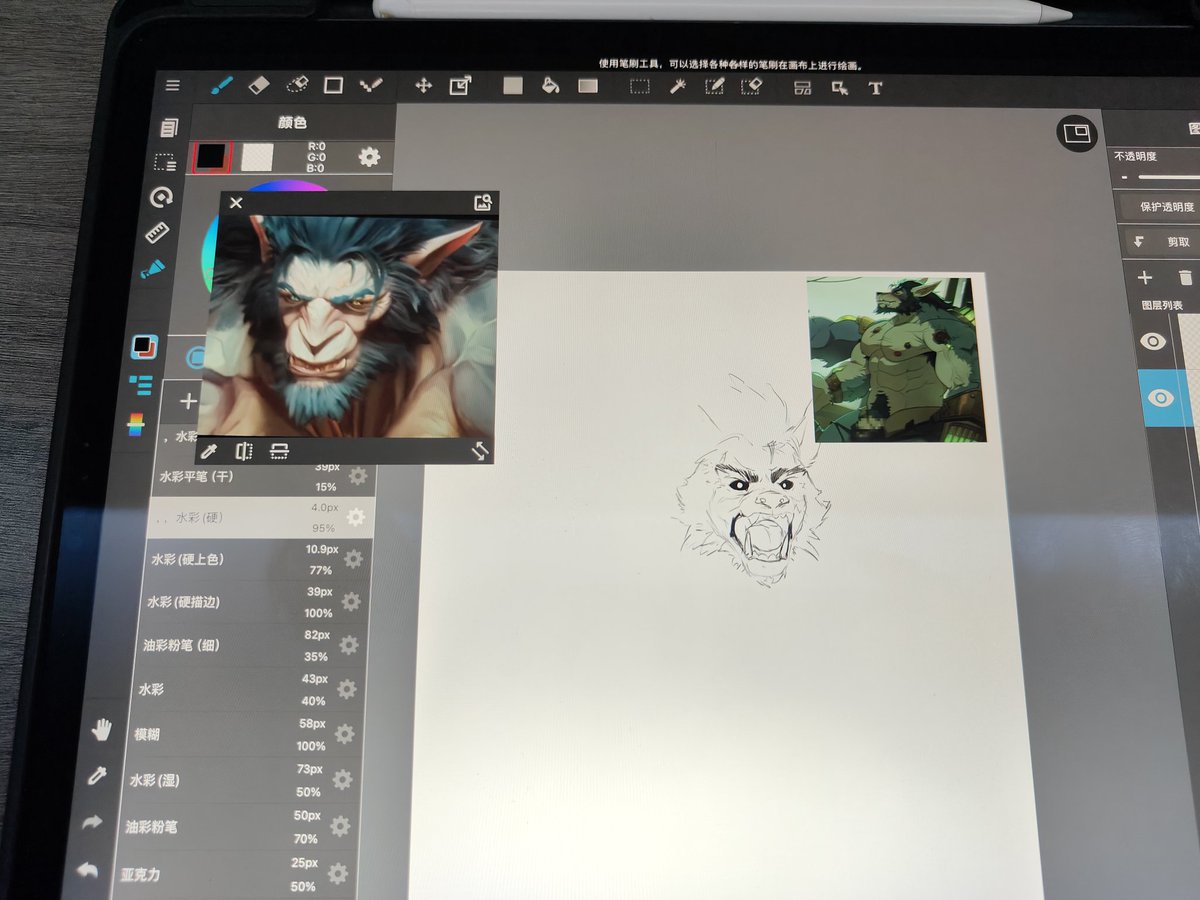Open the Transform tool
This screenshot has height=900, width=1200.
(459, 86)
